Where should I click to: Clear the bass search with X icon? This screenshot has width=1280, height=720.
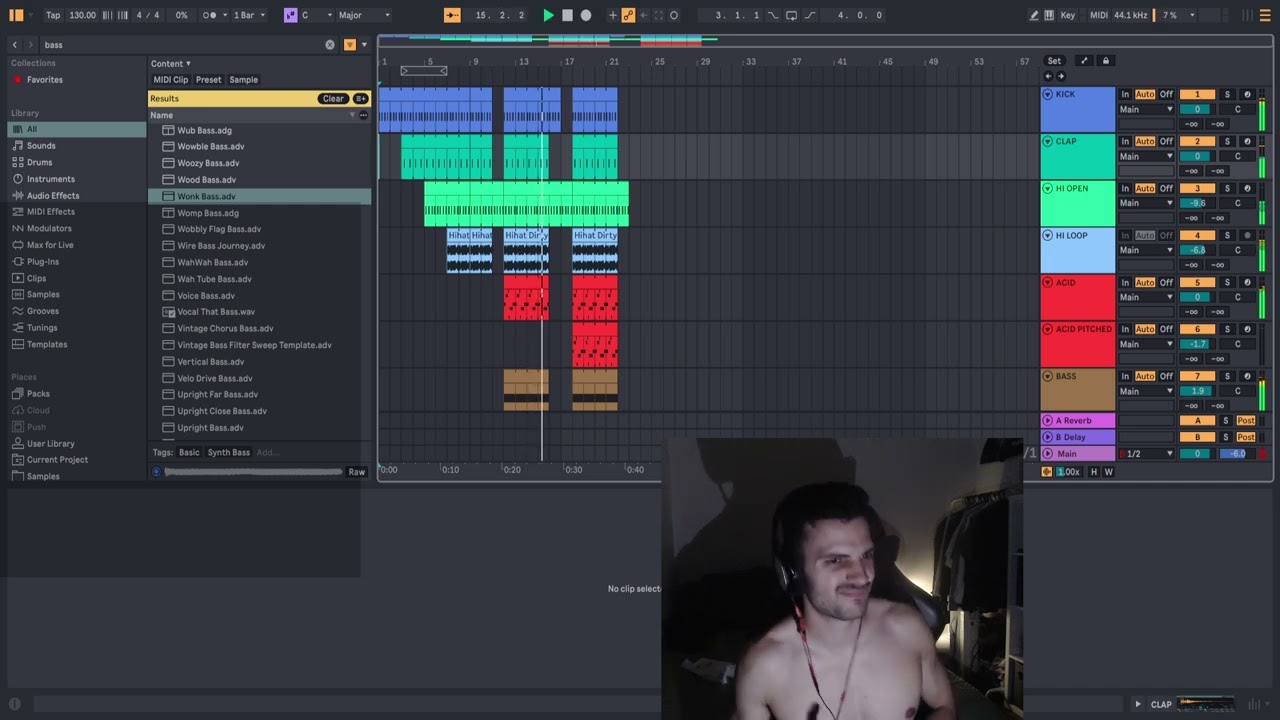point(330,44)
